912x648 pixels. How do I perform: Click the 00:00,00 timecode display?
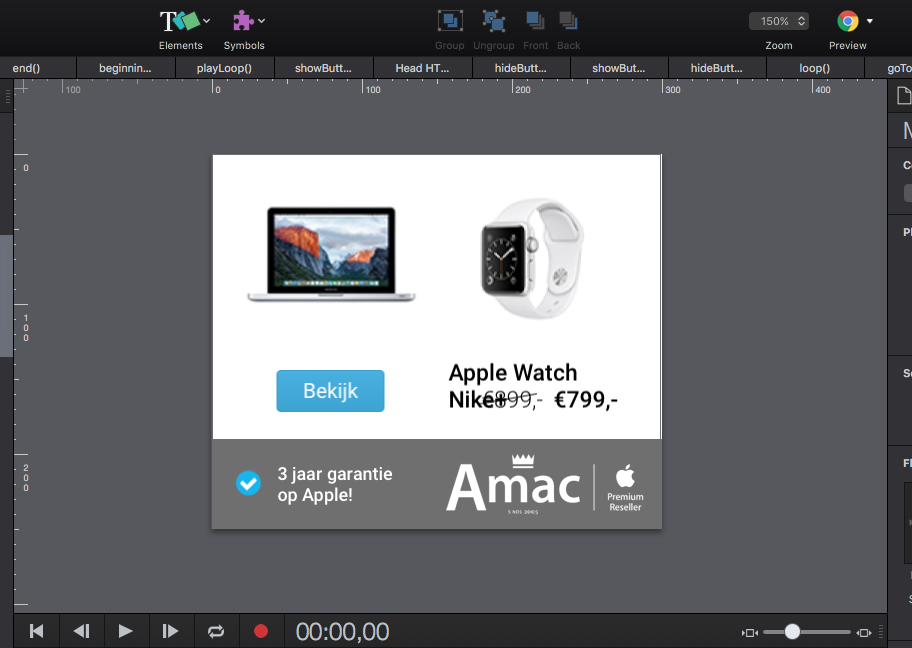(x=342, y=632)
